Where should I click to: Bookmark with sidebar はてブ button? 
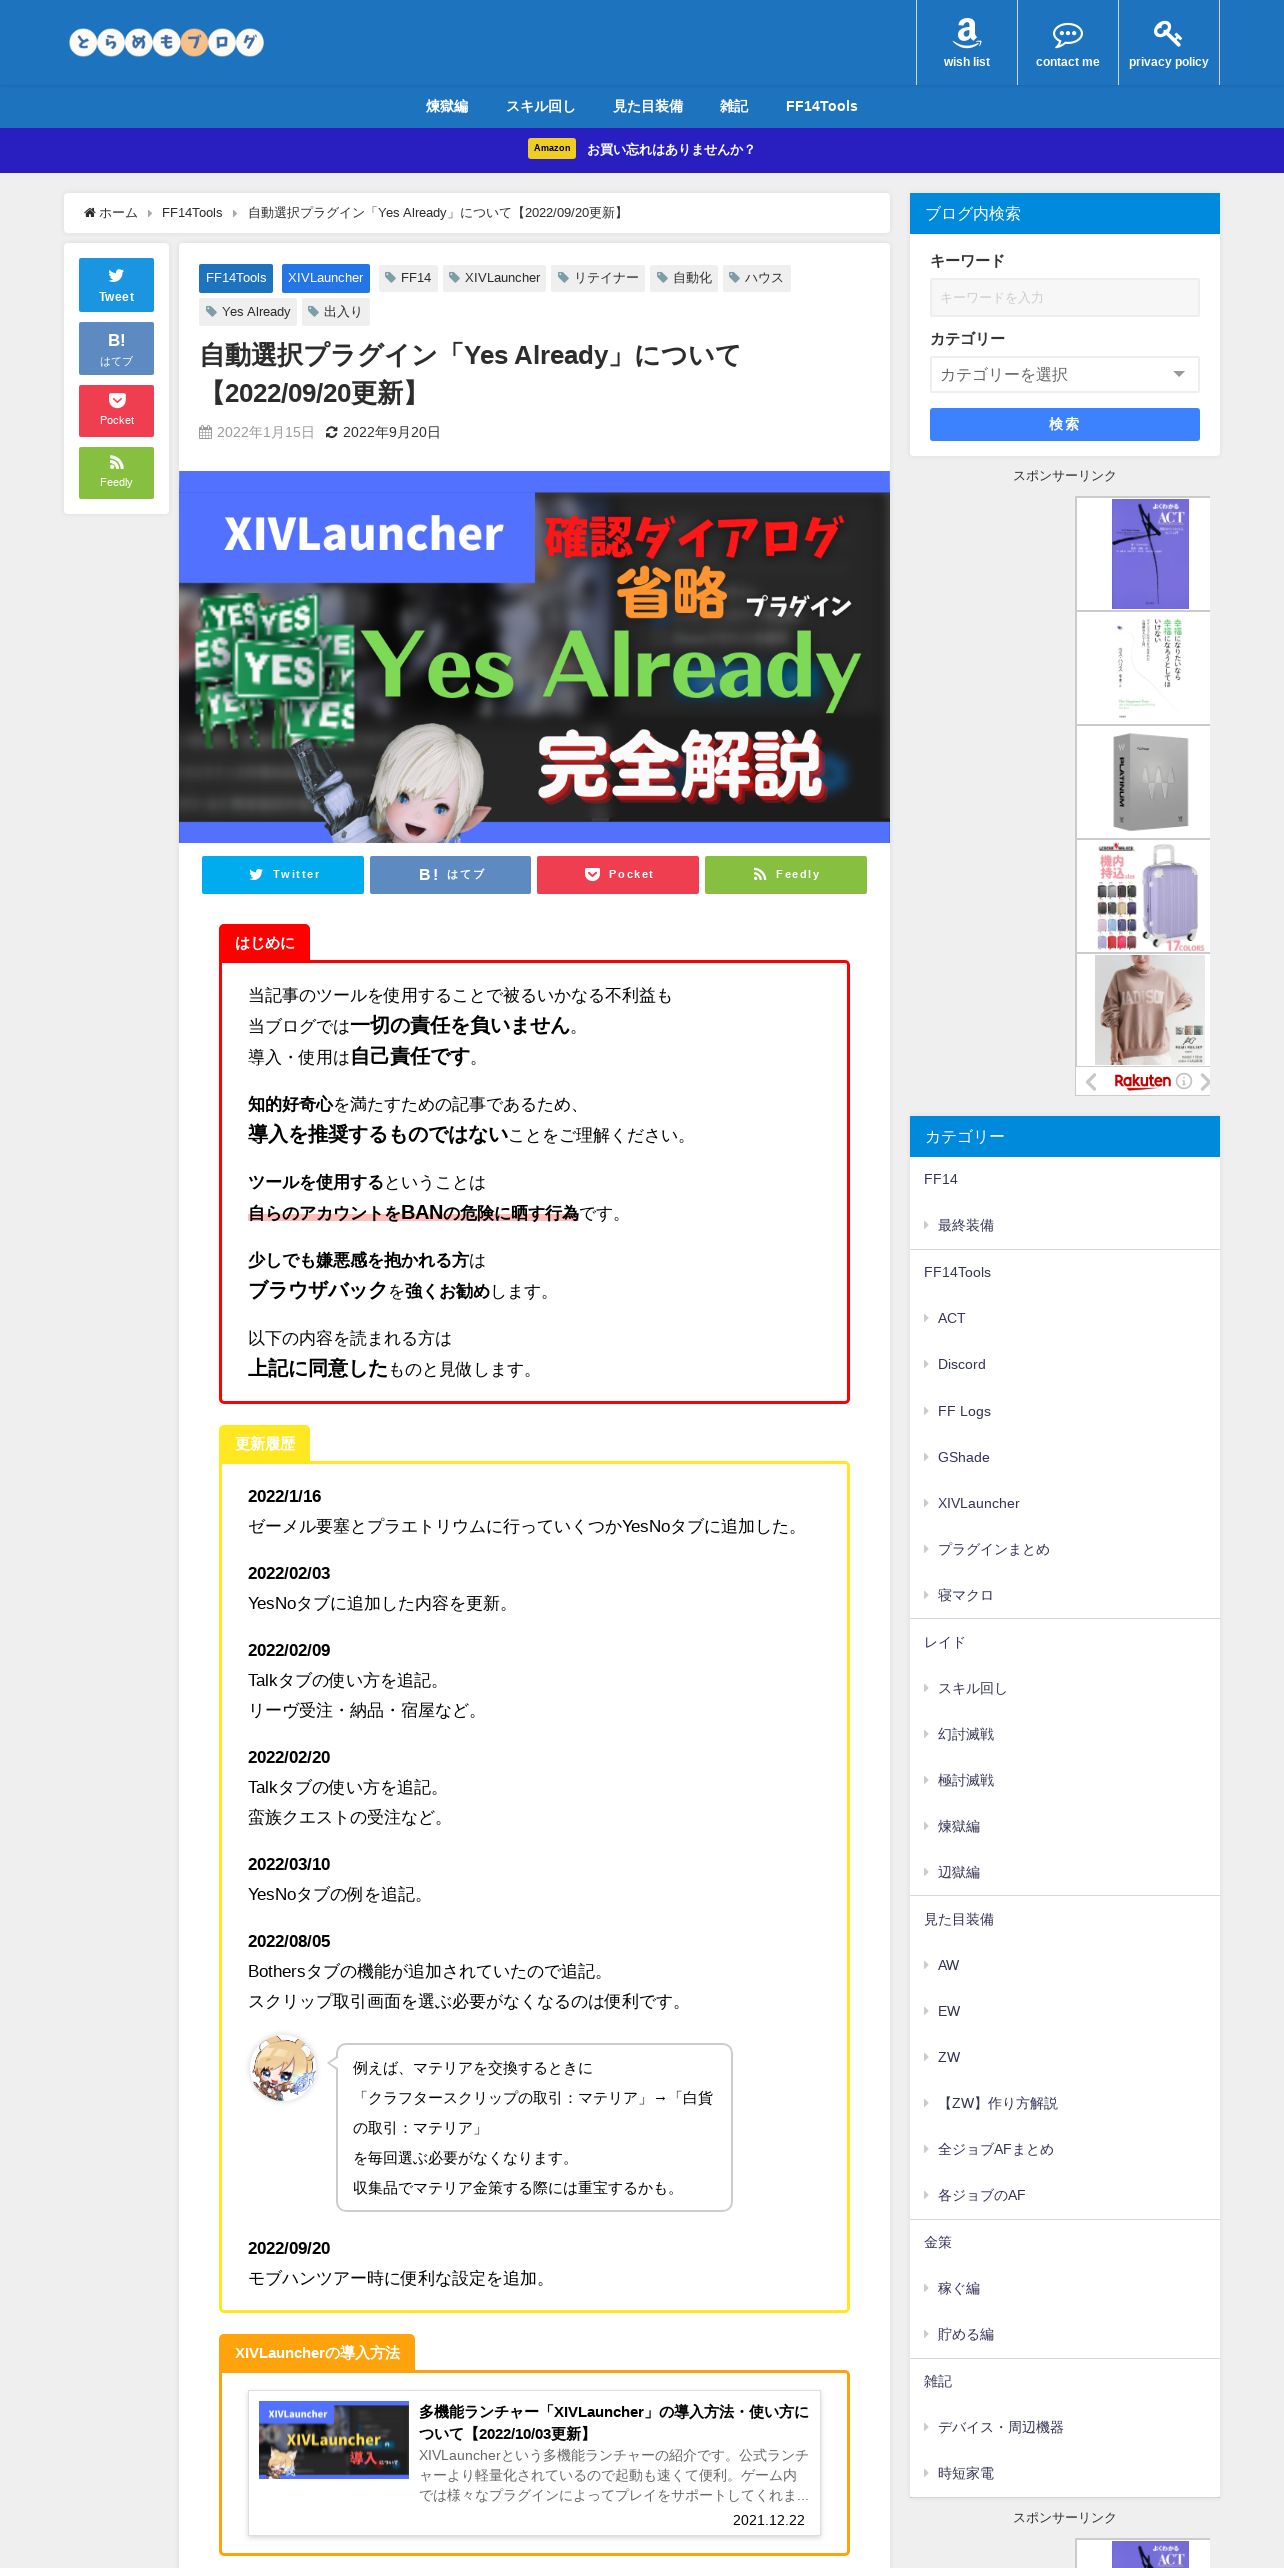tap(116, 348)
